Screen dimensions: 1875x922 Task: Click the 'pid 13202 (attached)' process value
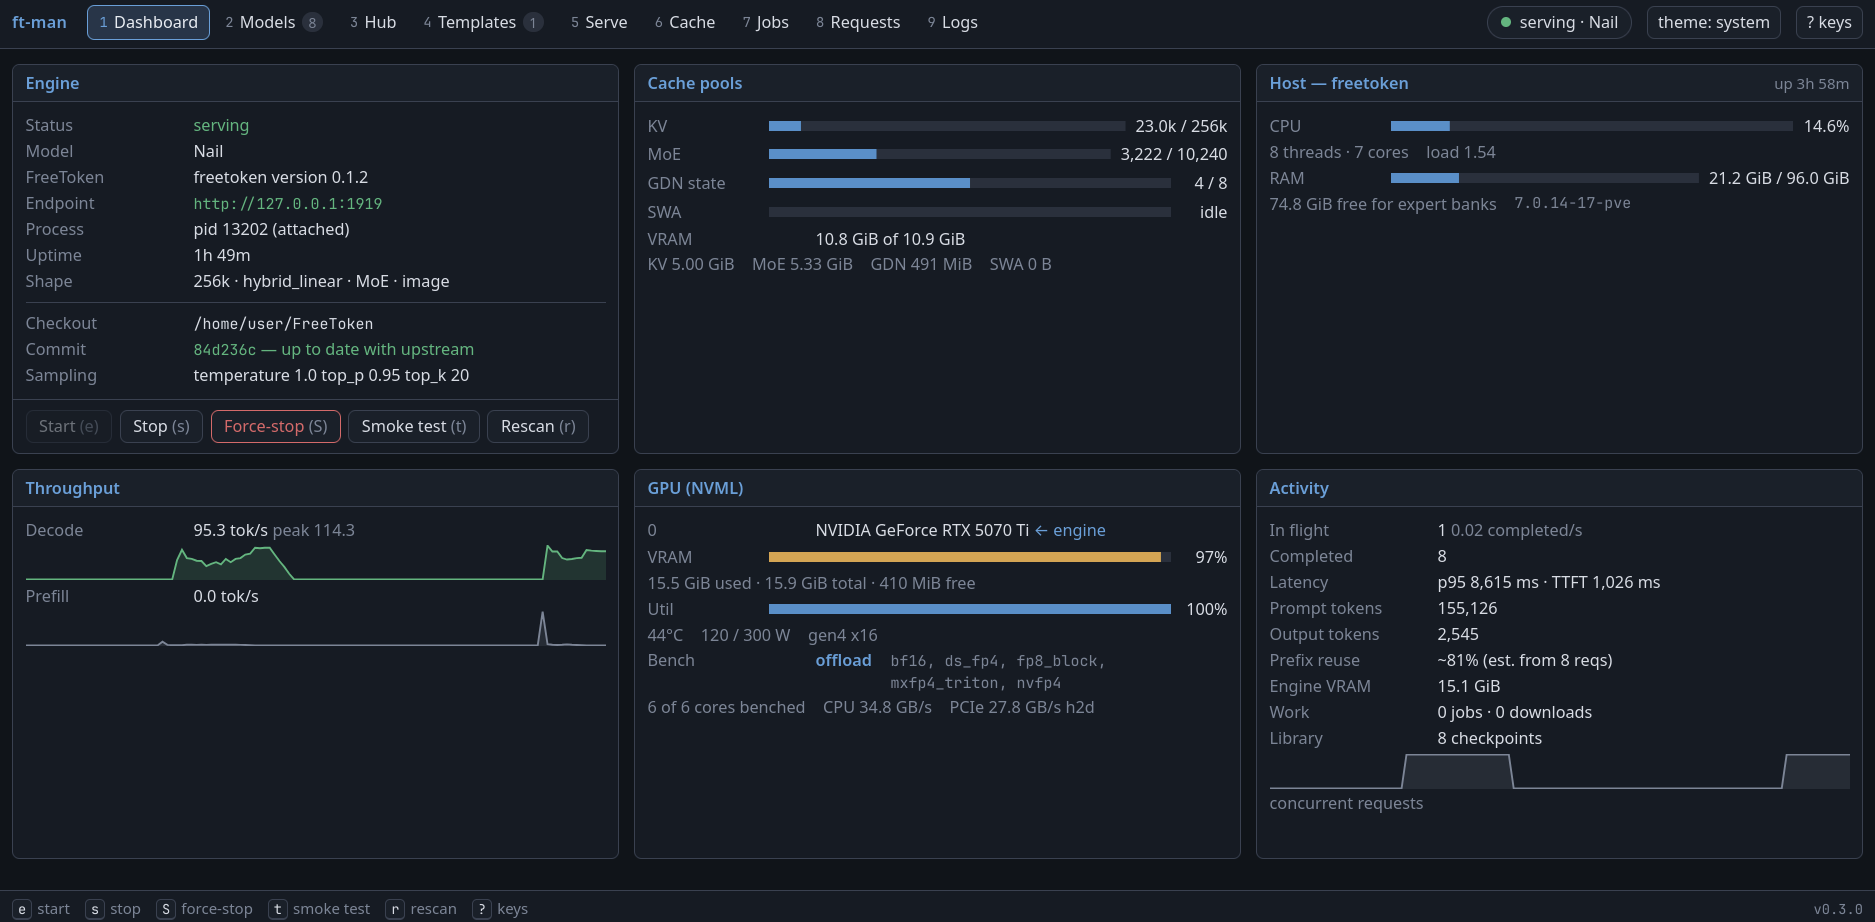(271, 229)
